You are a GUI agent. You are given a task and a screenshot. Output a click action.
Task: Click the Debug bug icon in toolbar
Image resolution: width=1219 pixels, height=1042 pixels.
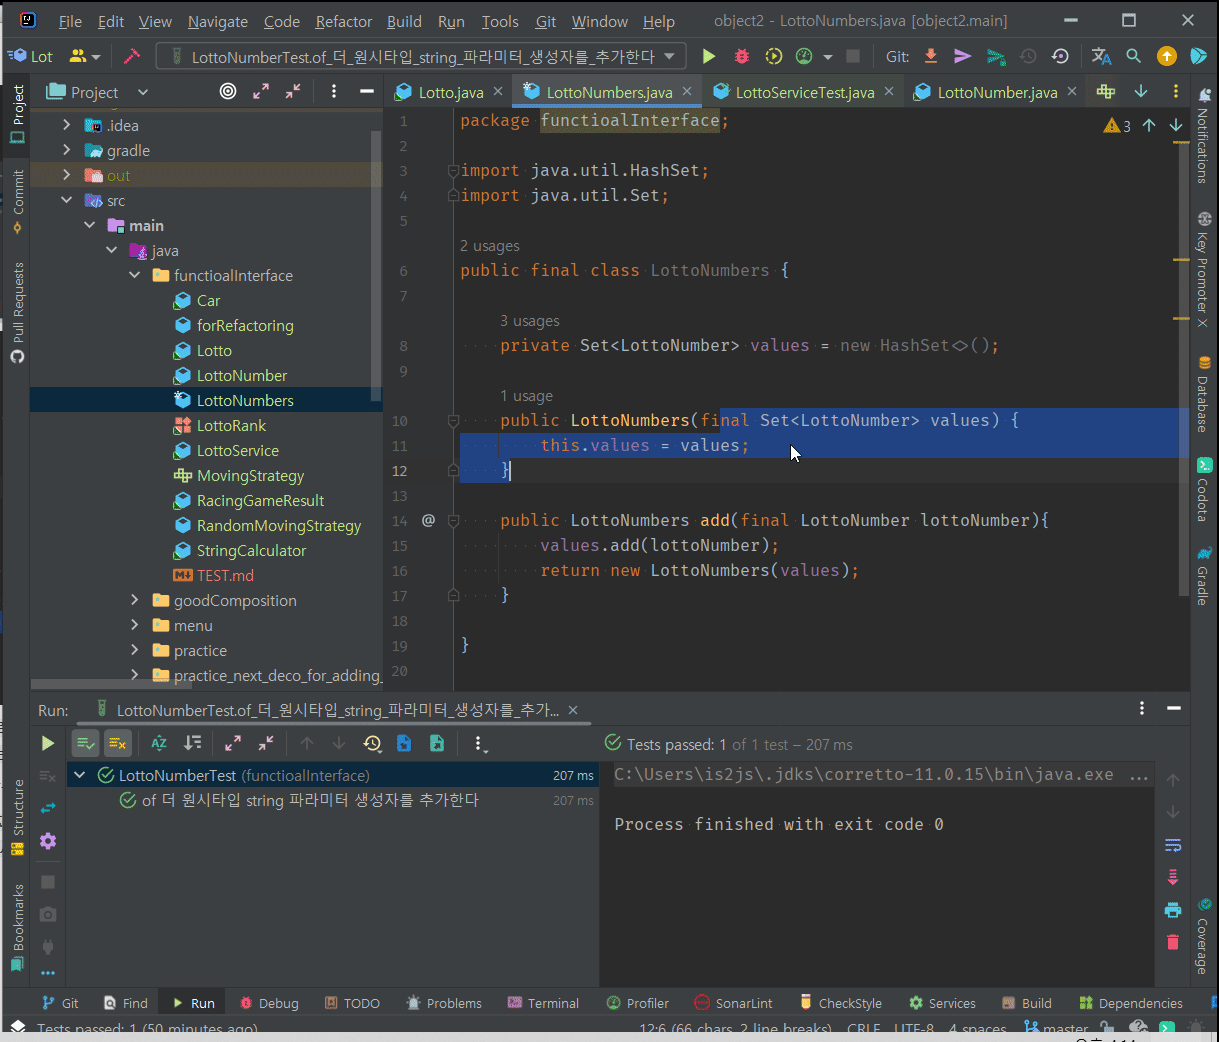(x=741, y=57)
